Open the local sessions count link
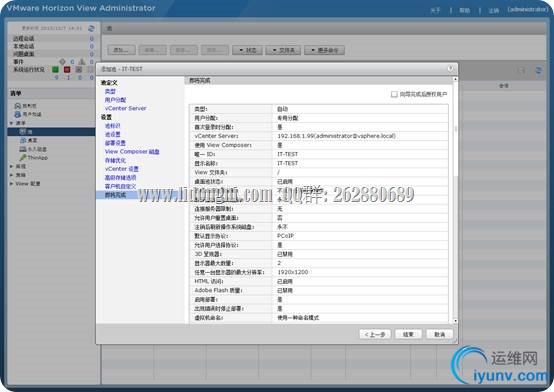The image size is (554, 392). pyautogui.click(x=92, y=46)
